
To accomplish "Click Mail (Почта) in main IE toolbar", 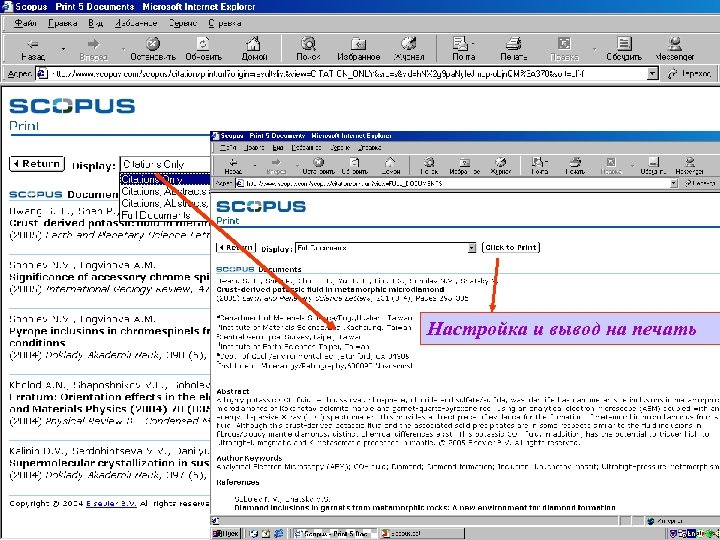I will click(x=461, y=49).
